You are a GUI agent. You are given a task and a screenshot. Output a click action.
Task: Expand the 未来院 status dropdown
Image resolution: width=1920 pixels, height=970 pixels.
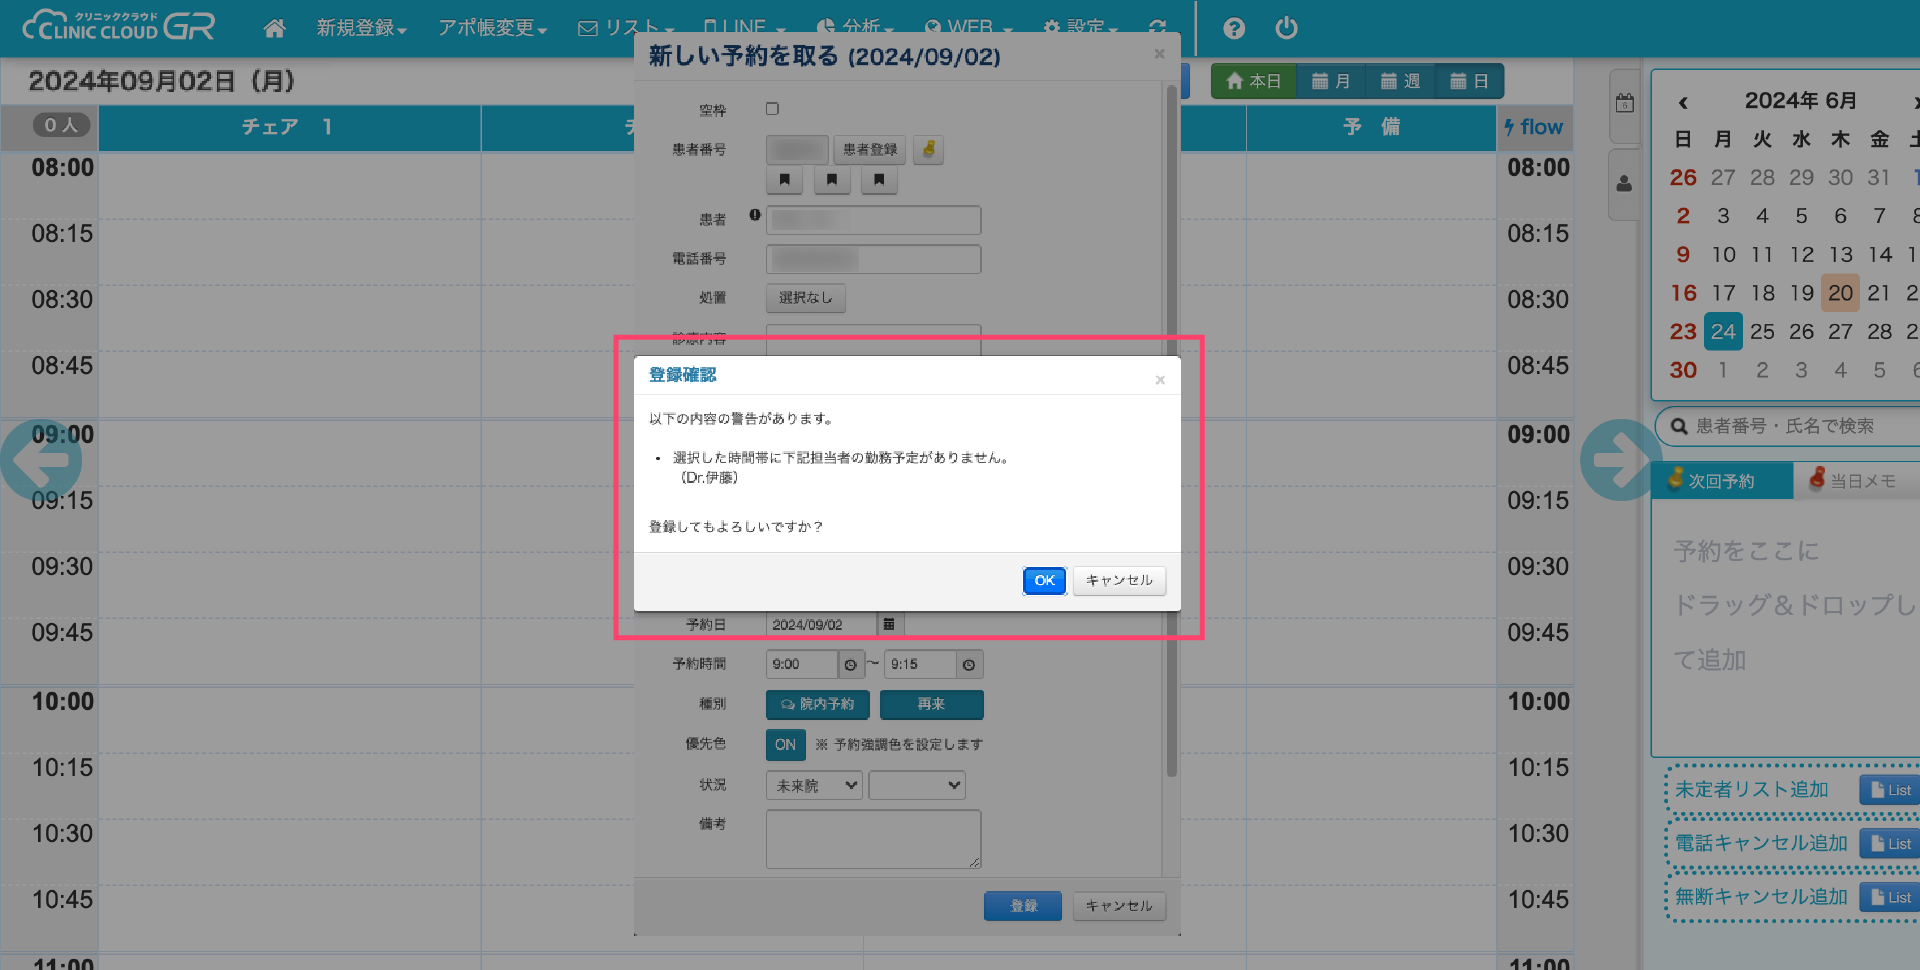[816, 785]
